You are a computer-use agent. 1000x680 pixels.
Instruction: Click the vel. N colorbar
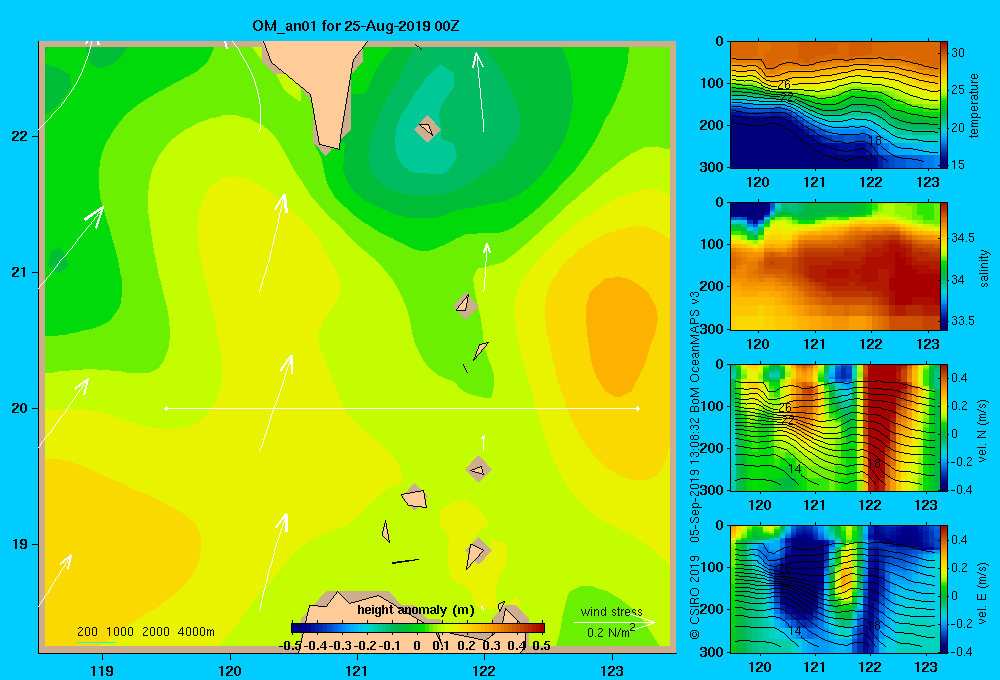coord(943,427)
